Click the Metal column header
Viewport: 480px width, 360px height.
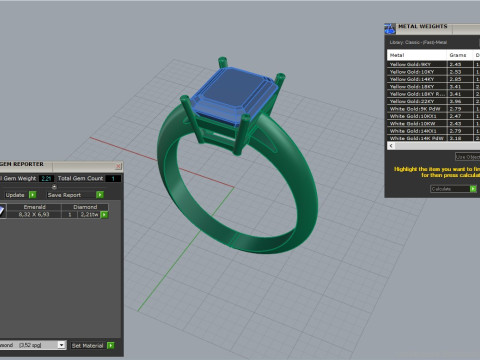pos(416,55)
